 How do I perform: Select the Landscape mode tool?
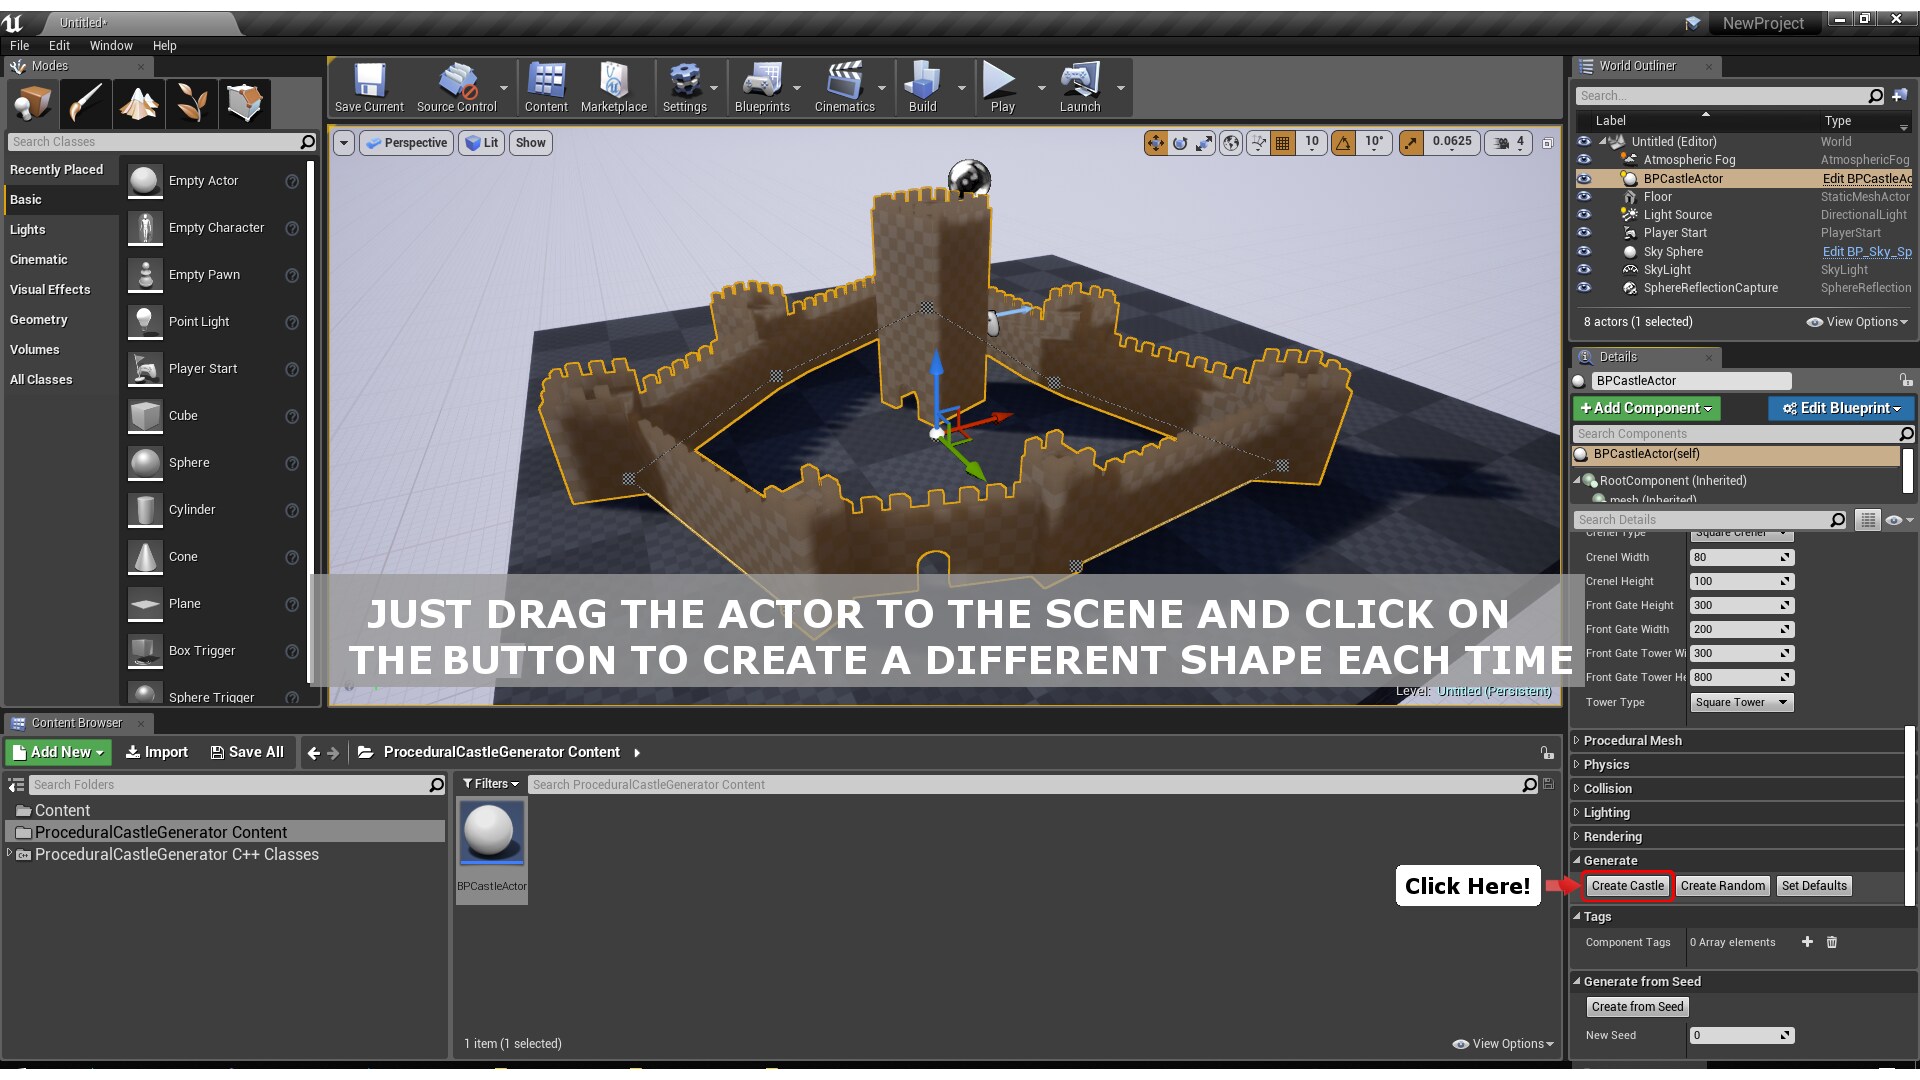[139, 103]
